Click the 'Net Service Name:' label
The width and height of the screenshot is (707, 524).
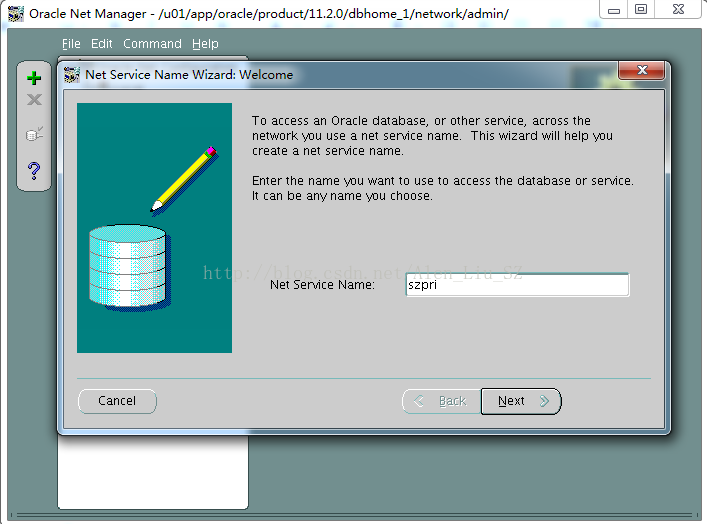coord(322,285)
